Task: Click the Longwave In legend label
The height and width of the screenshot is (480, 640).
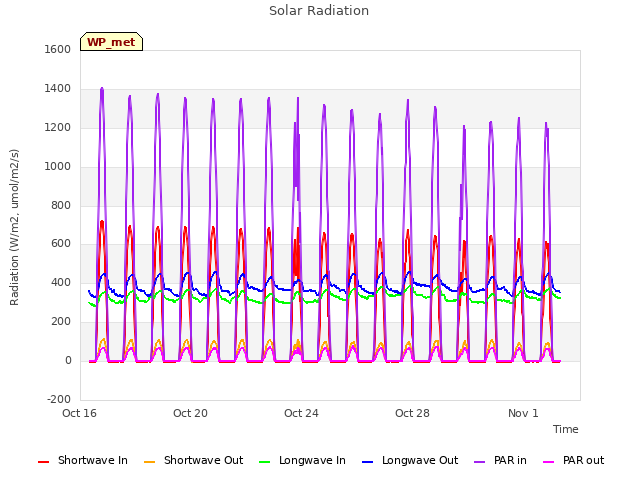Action: pos(312,460)
